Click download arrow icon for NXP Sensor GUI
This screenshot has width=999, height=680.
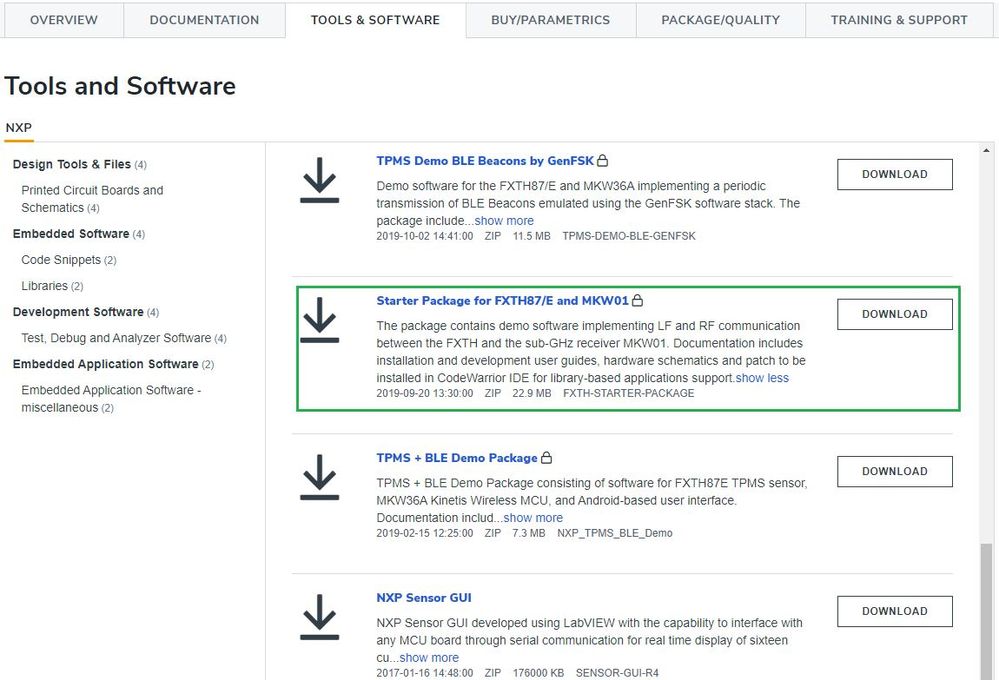[x=319, y=616]
